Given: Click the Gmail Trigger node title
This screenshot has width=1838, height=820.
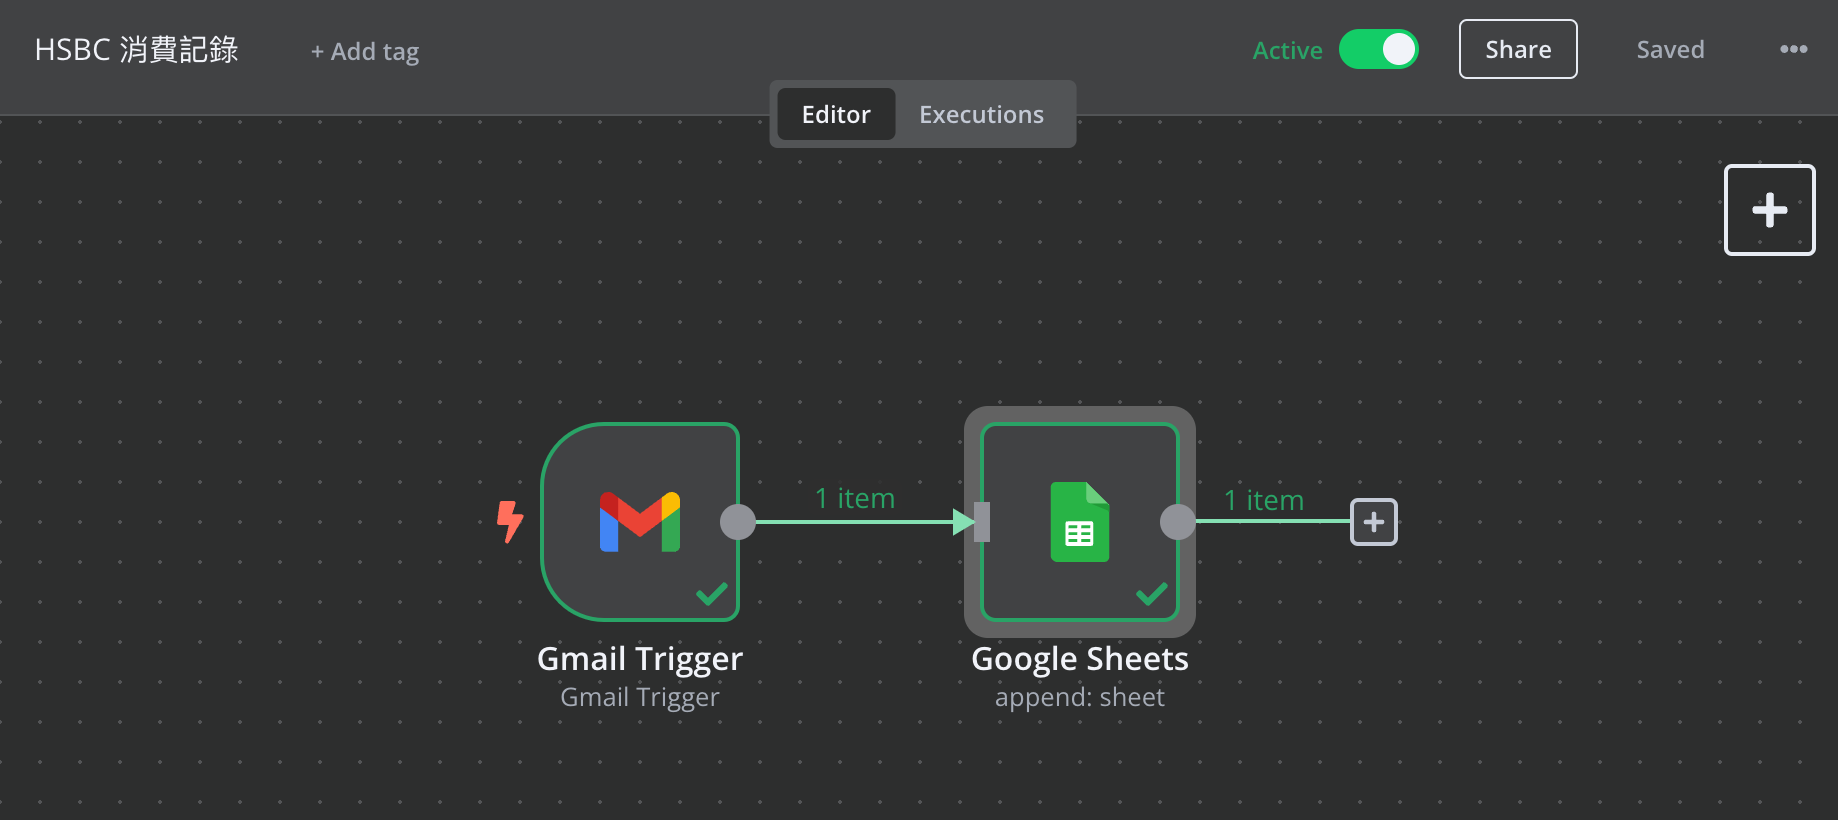Looking at the screenshot, I should click(x=640, y=659).
